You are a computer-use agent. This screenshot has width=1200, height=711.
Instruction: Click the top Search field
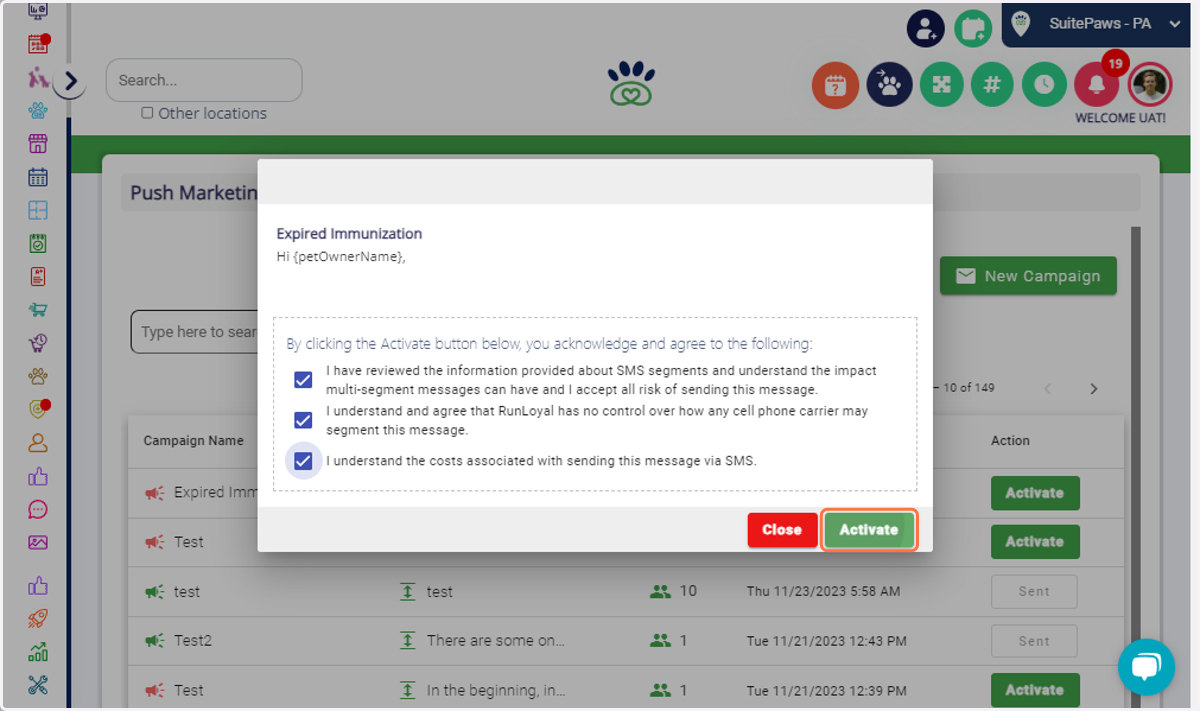[x=204, y=80]
